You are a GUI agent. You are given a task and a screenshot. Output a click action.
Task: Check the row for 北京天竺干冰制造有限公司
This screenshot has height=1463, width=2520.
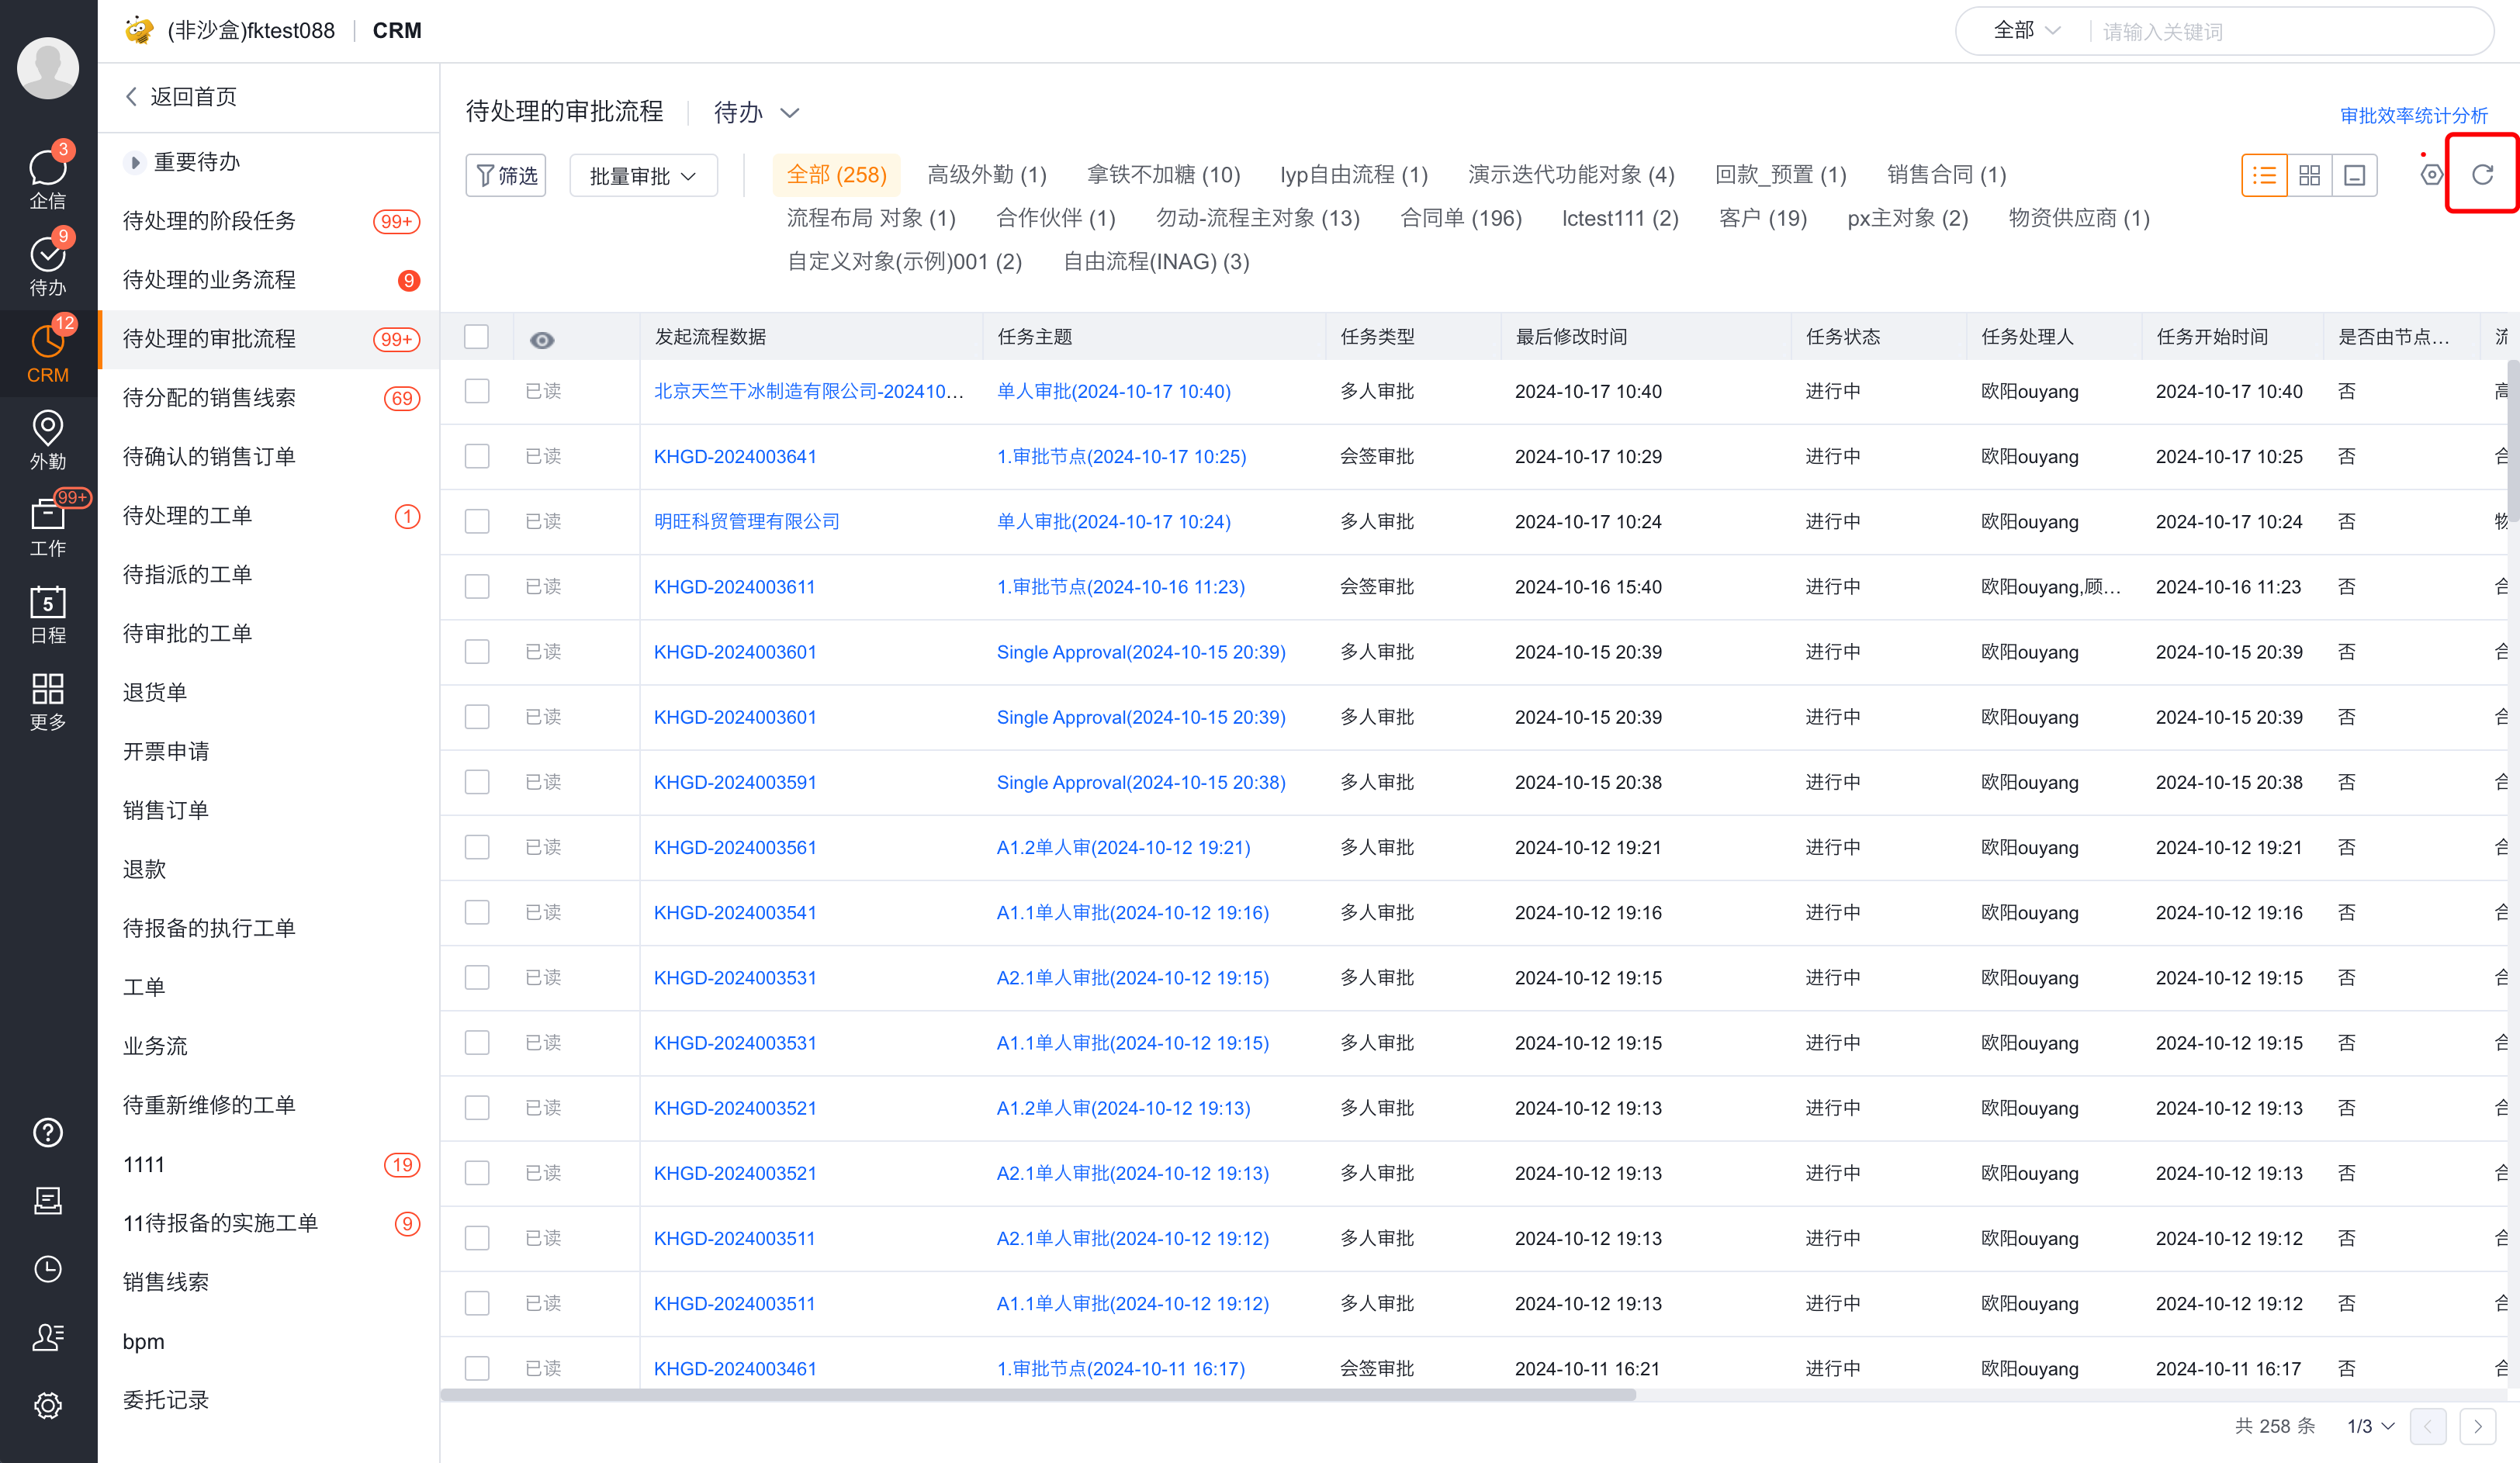(477, 391)
